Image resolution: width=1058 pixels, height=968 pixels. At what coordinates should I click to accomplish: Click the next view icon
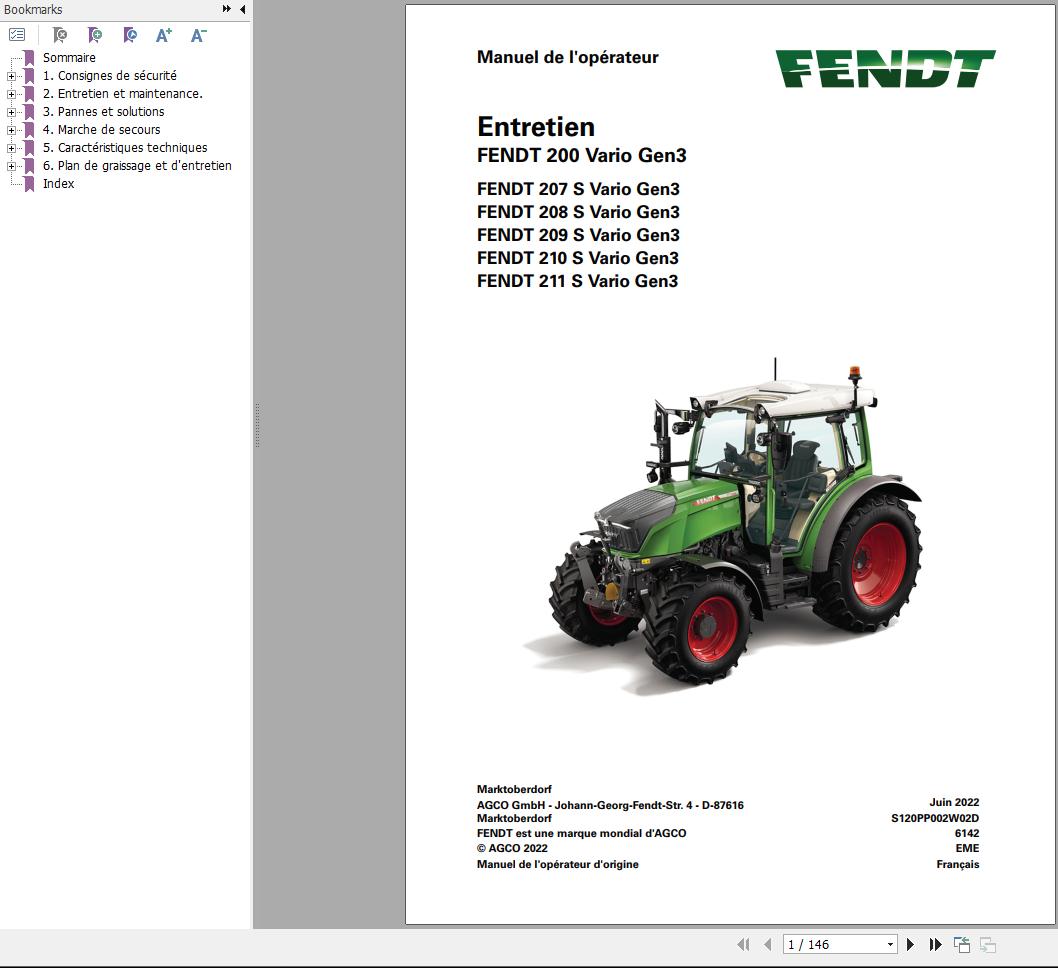pos(988,945)
